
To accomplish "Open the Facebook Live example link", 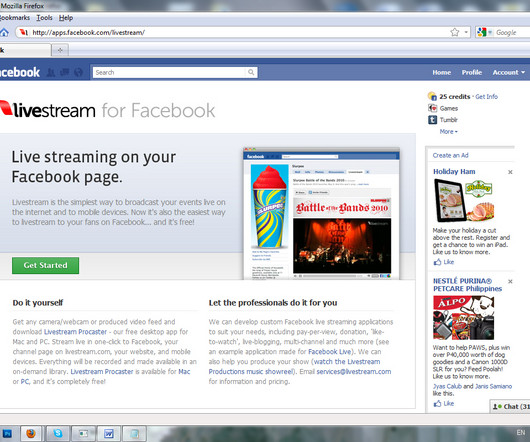I will pos(330,352).
